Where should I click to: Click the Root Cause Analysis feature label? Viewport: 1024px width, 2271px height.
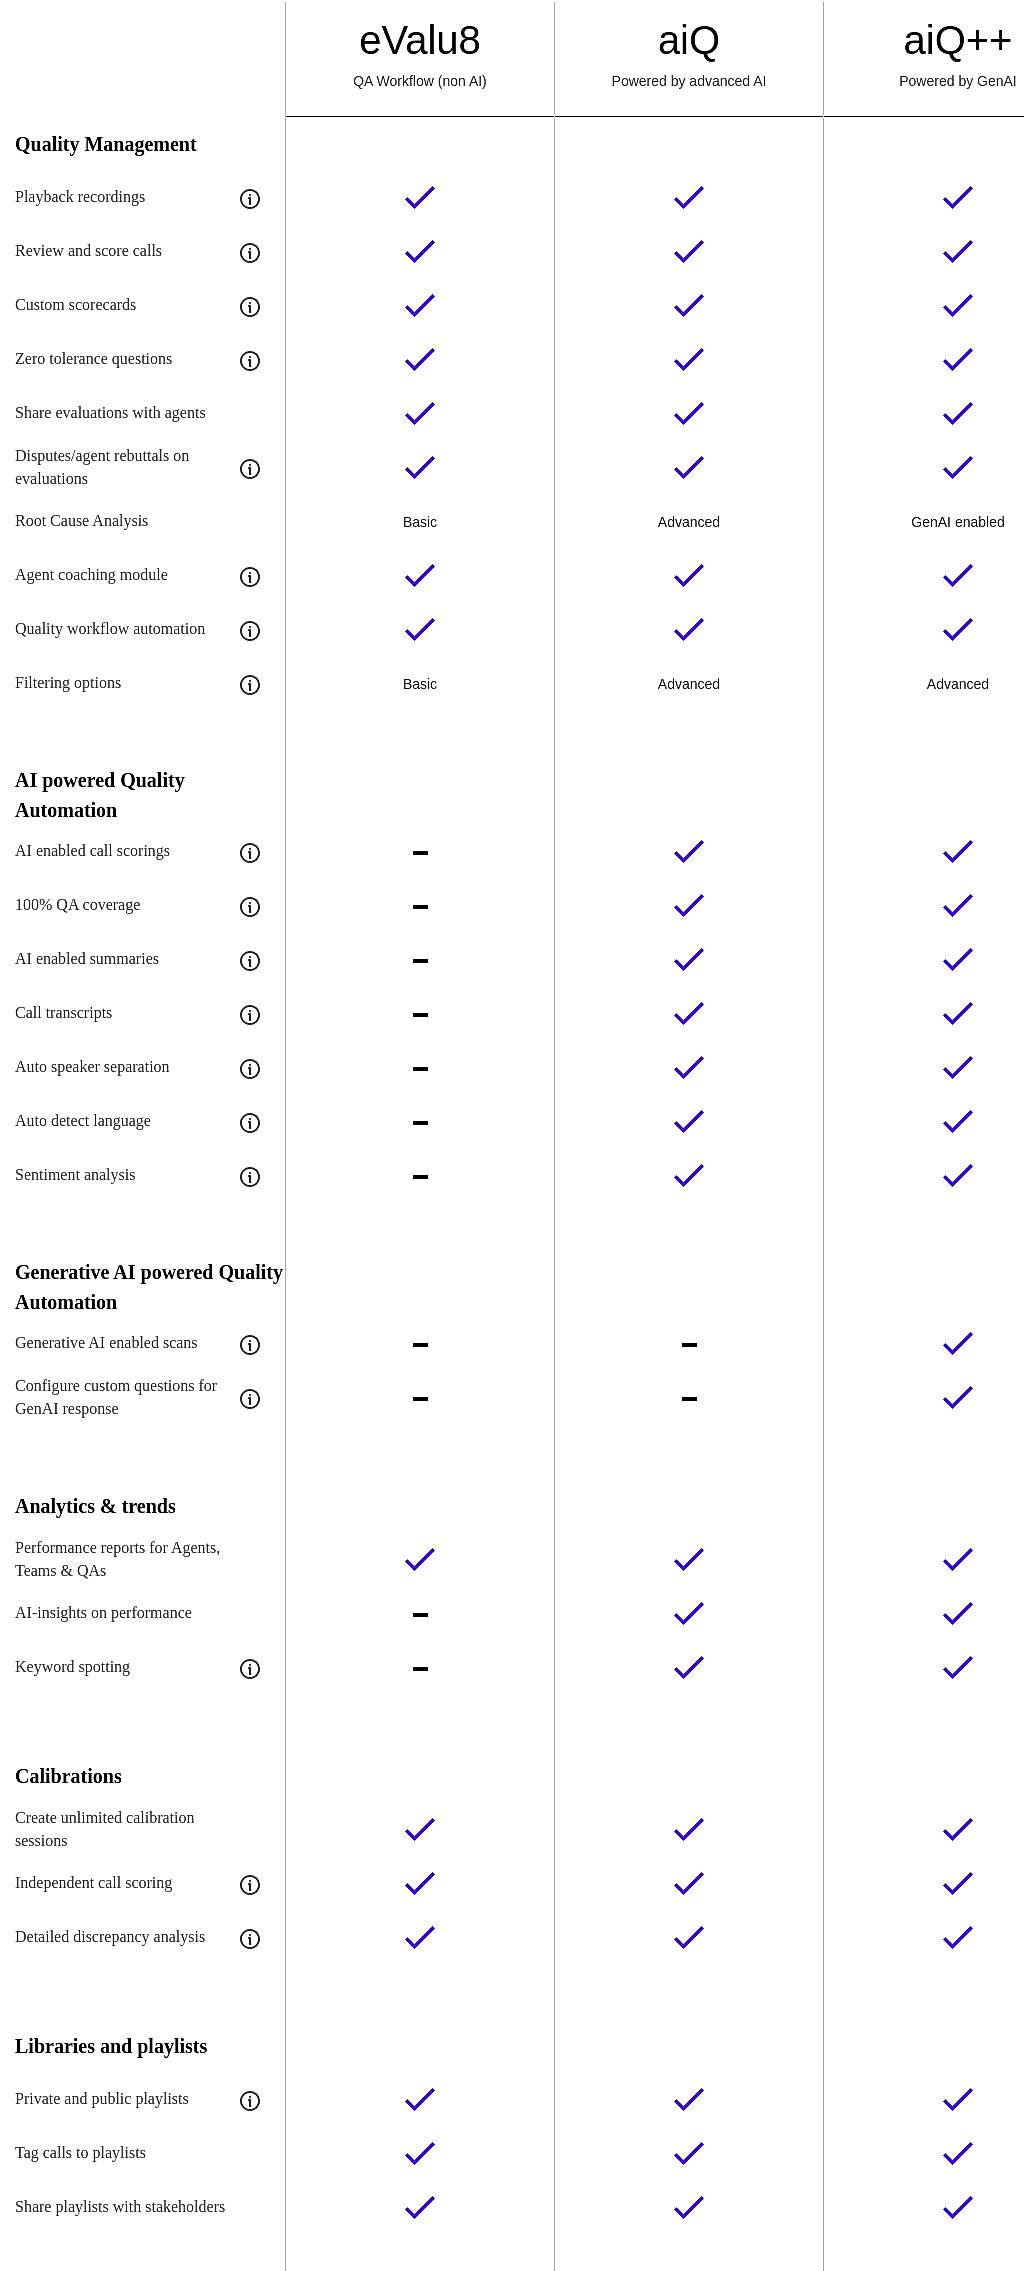coord(81,521)
